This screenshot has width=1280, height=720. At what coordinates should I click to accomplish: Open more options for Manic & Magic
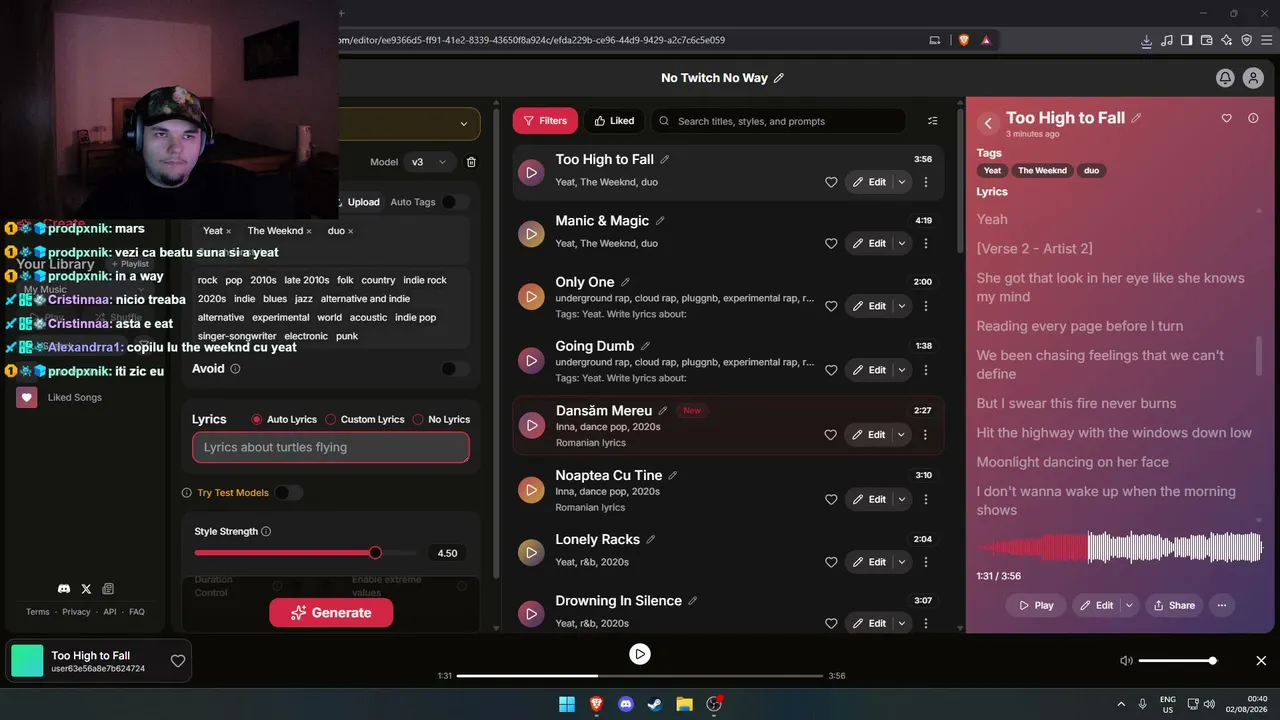point(926,243)
